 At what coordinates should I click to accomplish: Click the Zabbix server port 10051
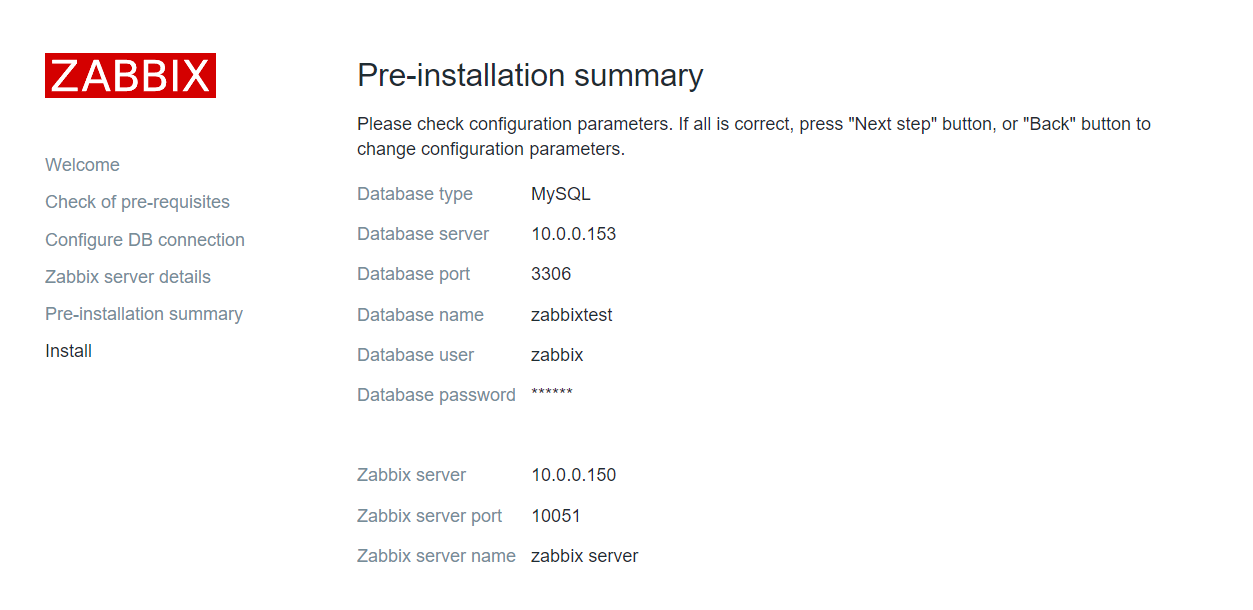click(x=556, y=516)
